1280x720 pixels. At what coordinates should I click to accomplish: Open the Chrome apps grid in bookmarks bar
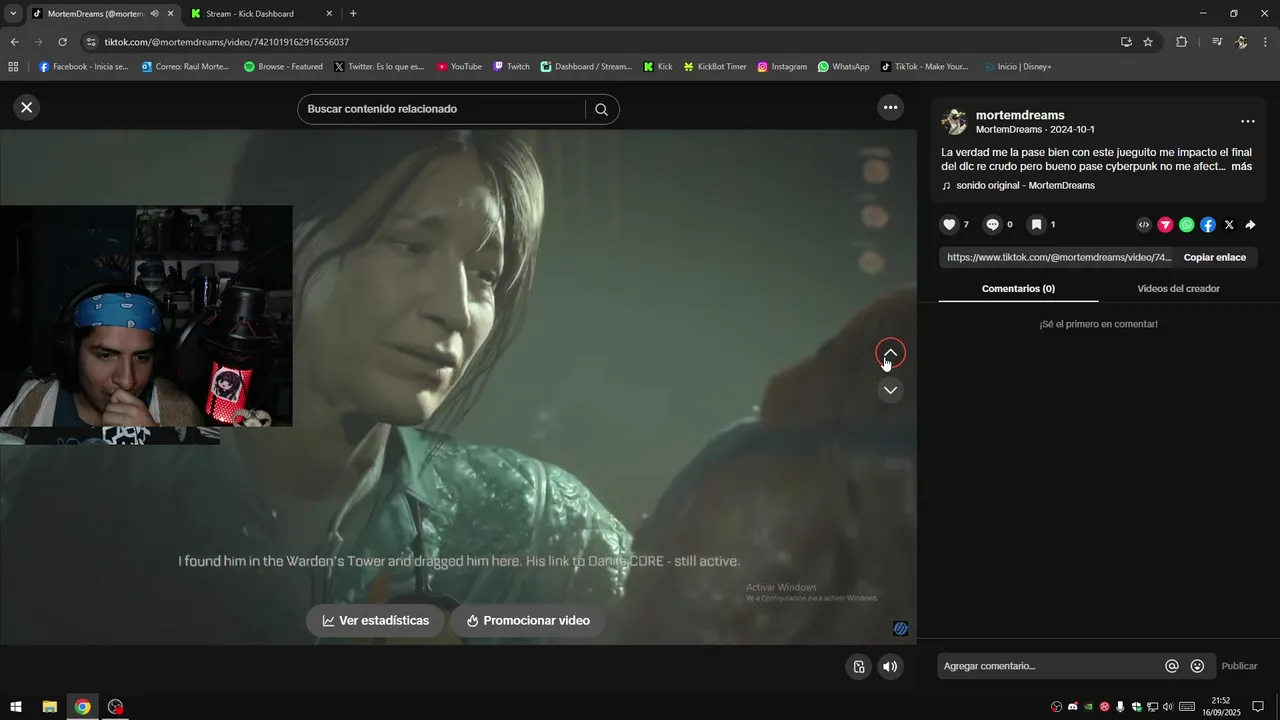[13, 67]
